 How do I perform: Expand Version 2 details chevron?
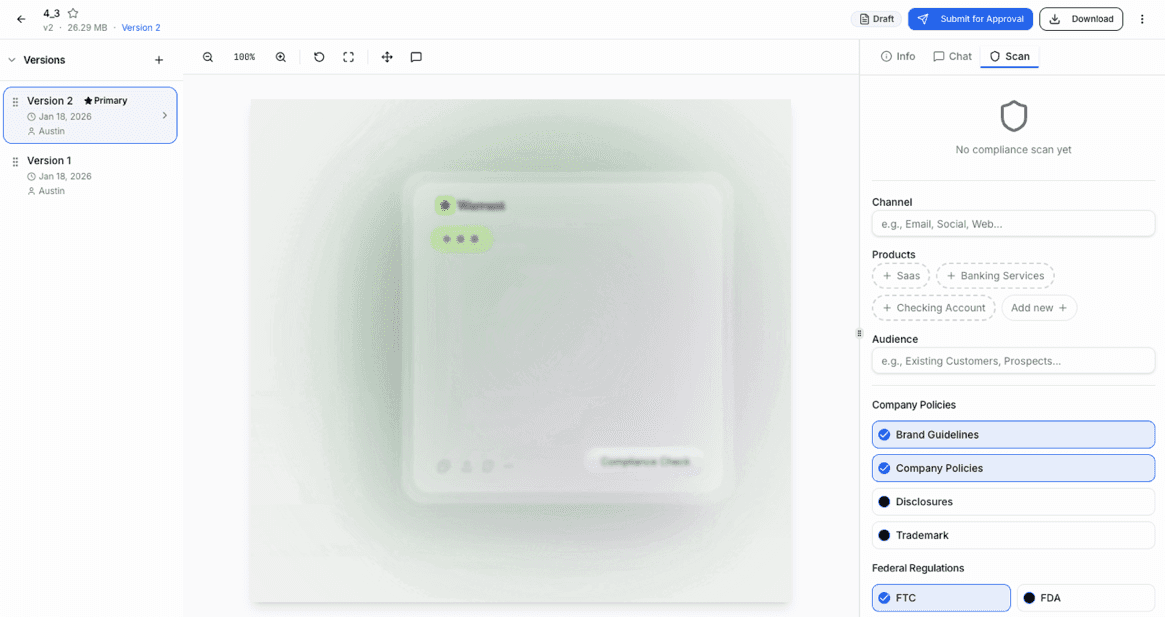coord(165,115)
